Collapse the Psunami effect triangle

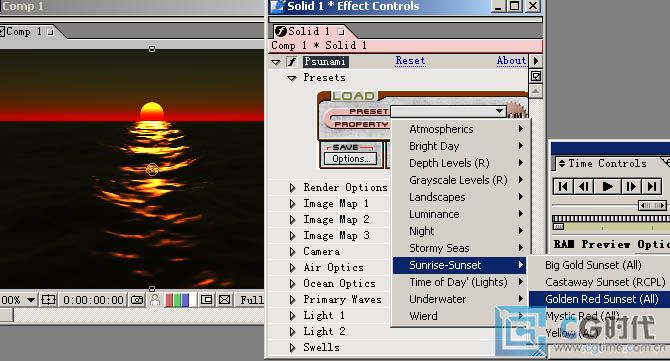click(x=276, y=62)
